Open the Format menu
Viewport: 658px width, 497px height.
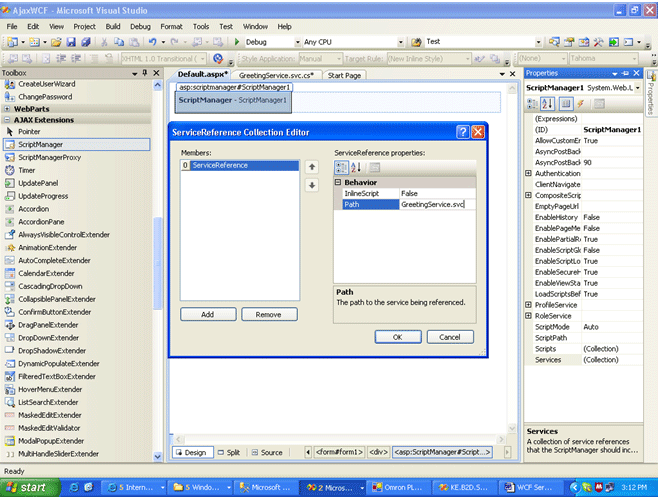tap(171, 26)
